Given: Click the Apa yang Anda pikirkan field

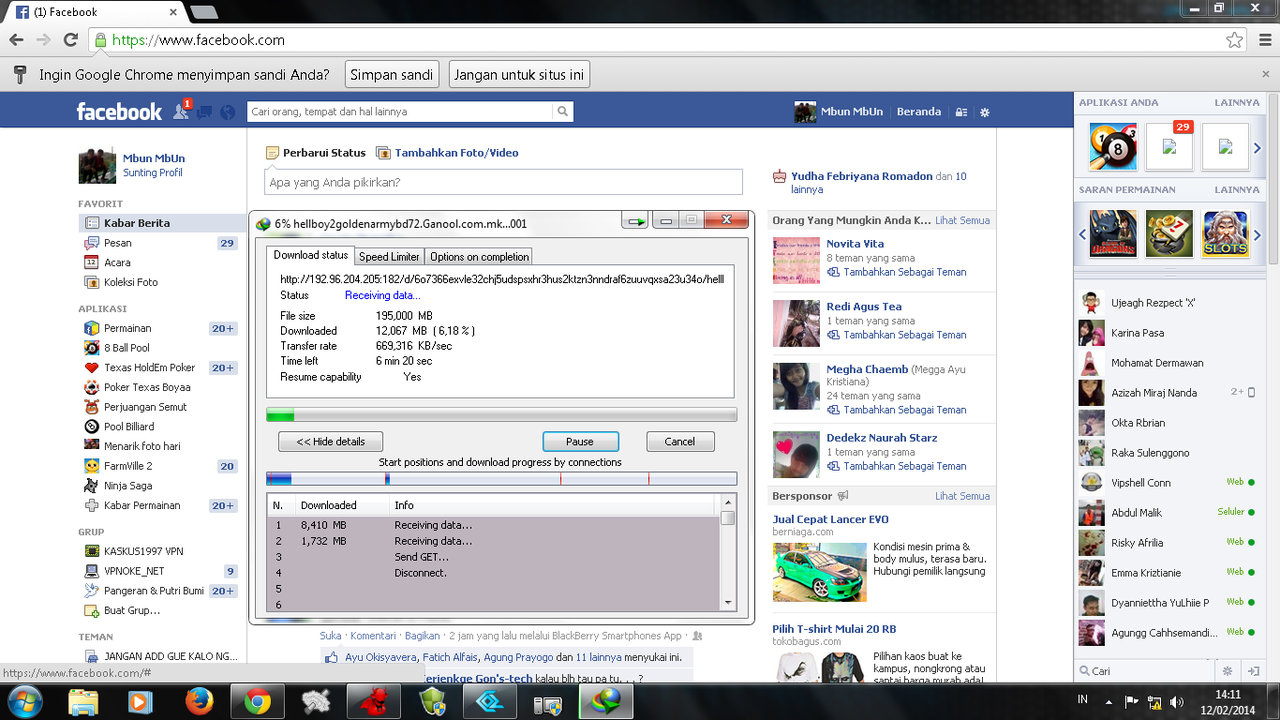Looking at the screenshot, I should point(503,182).
